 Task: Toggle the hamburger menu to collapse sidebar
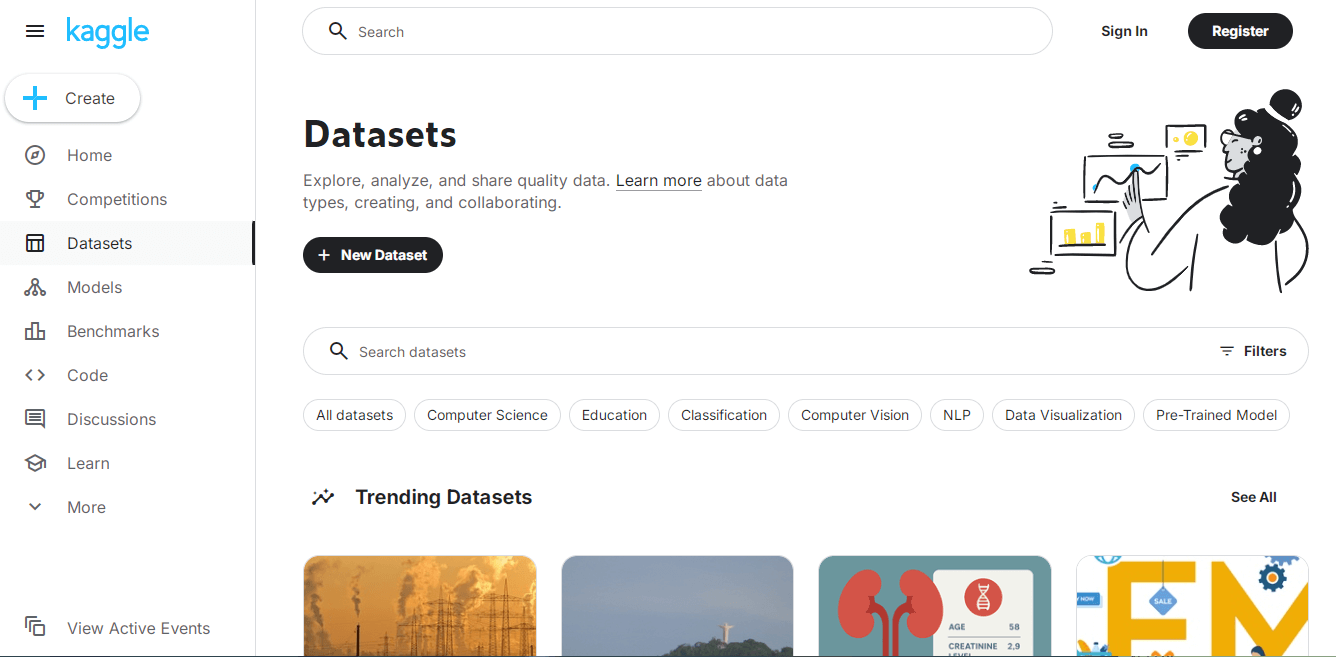coord(34,31)
